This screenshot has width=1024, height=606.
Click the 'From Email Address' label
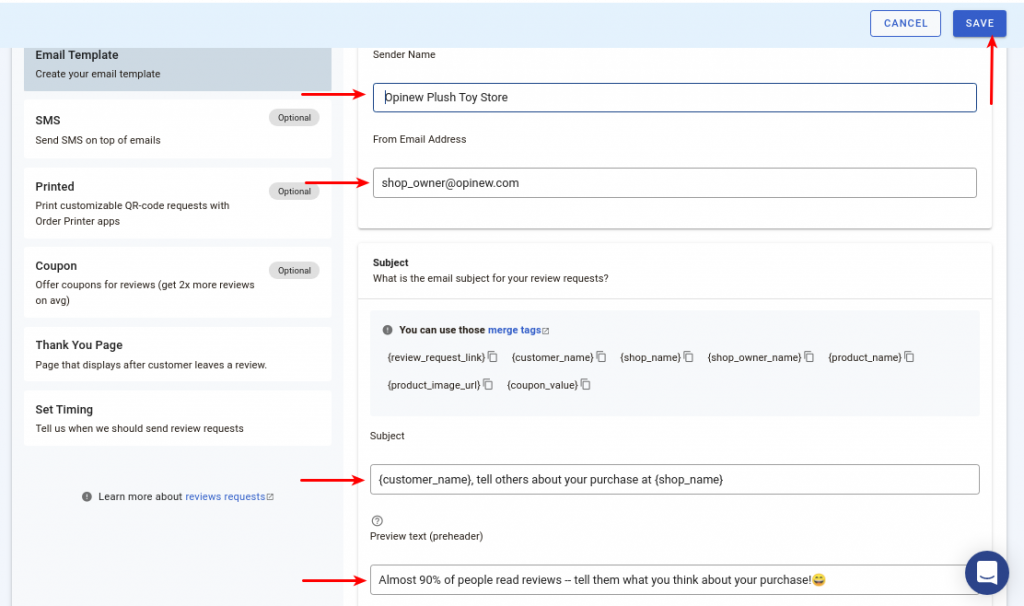[419, 139]
